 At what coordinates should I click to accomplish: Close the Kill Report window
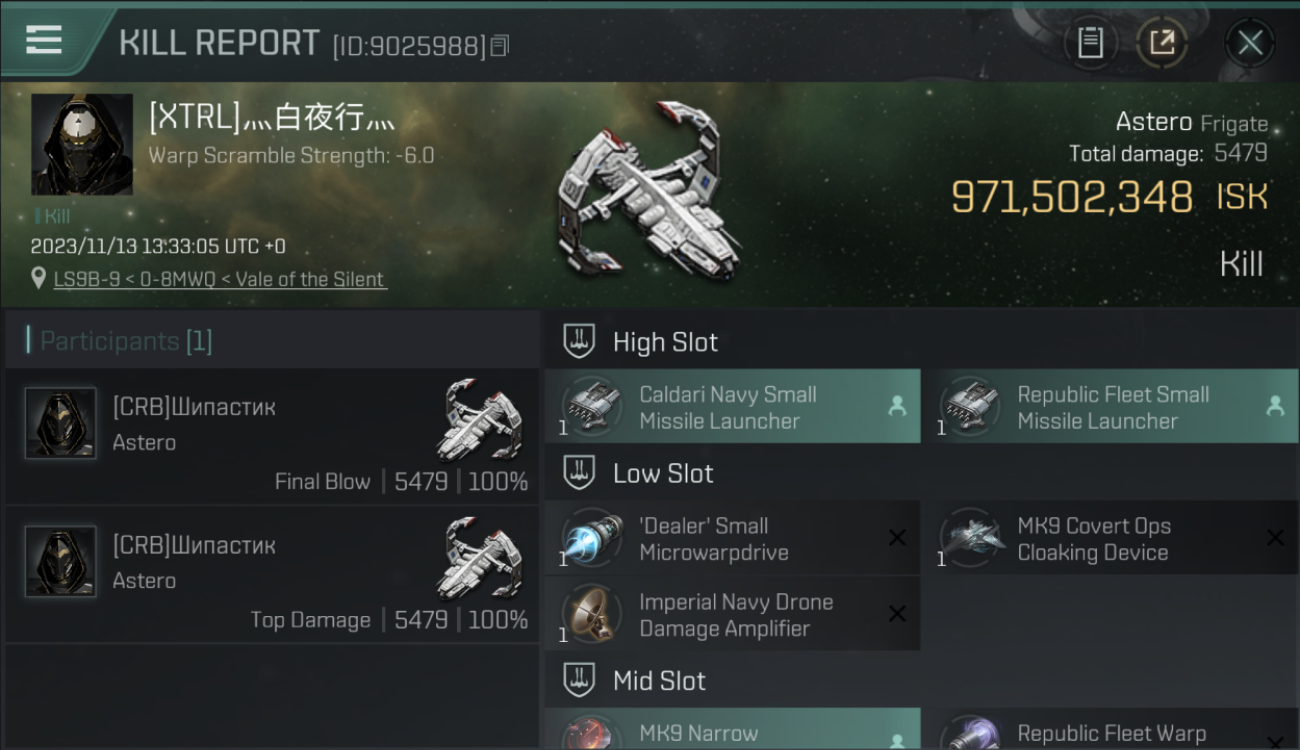pos(1250,42)
